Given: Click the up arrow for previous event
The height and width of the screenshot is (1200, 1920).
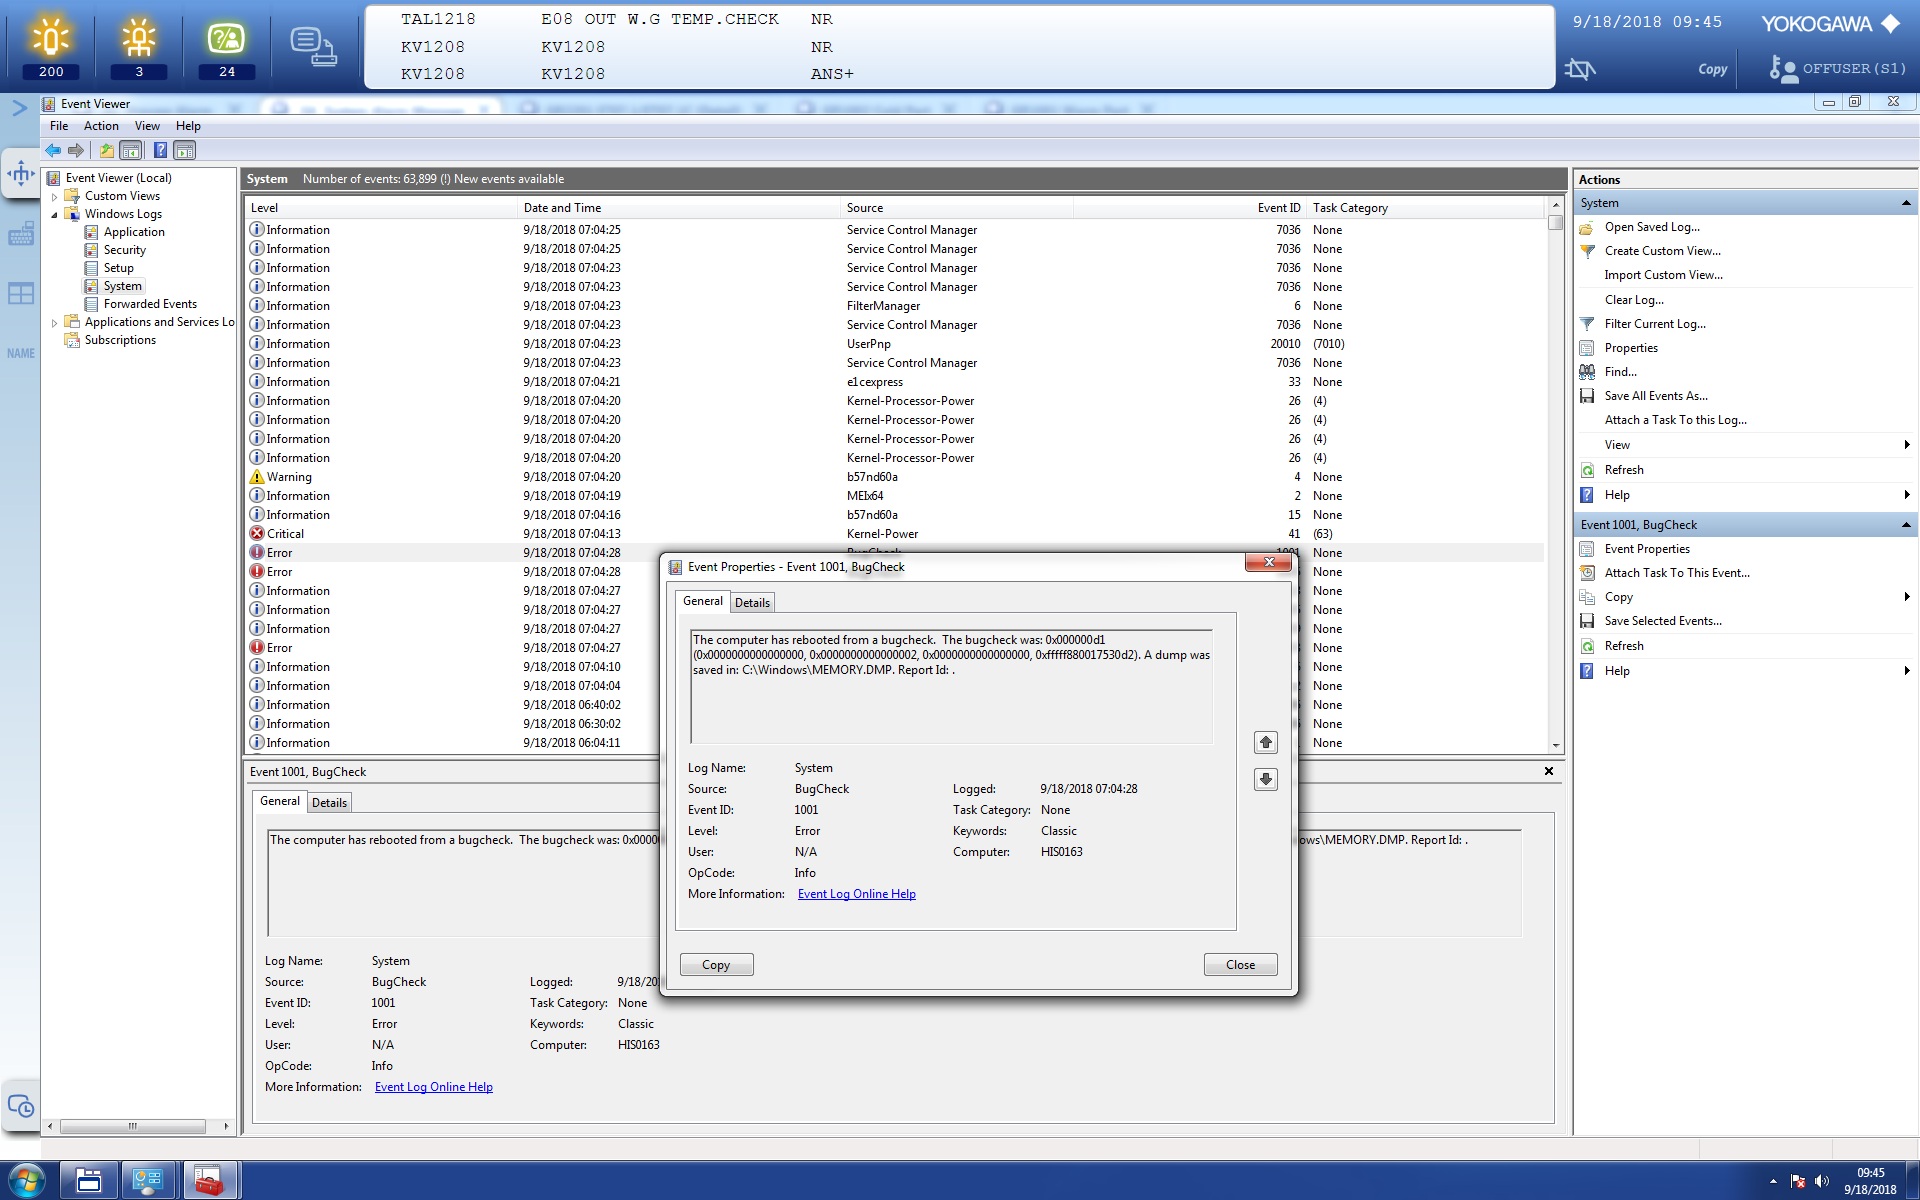Looking at the screenshot, I should click(1265, 742).
